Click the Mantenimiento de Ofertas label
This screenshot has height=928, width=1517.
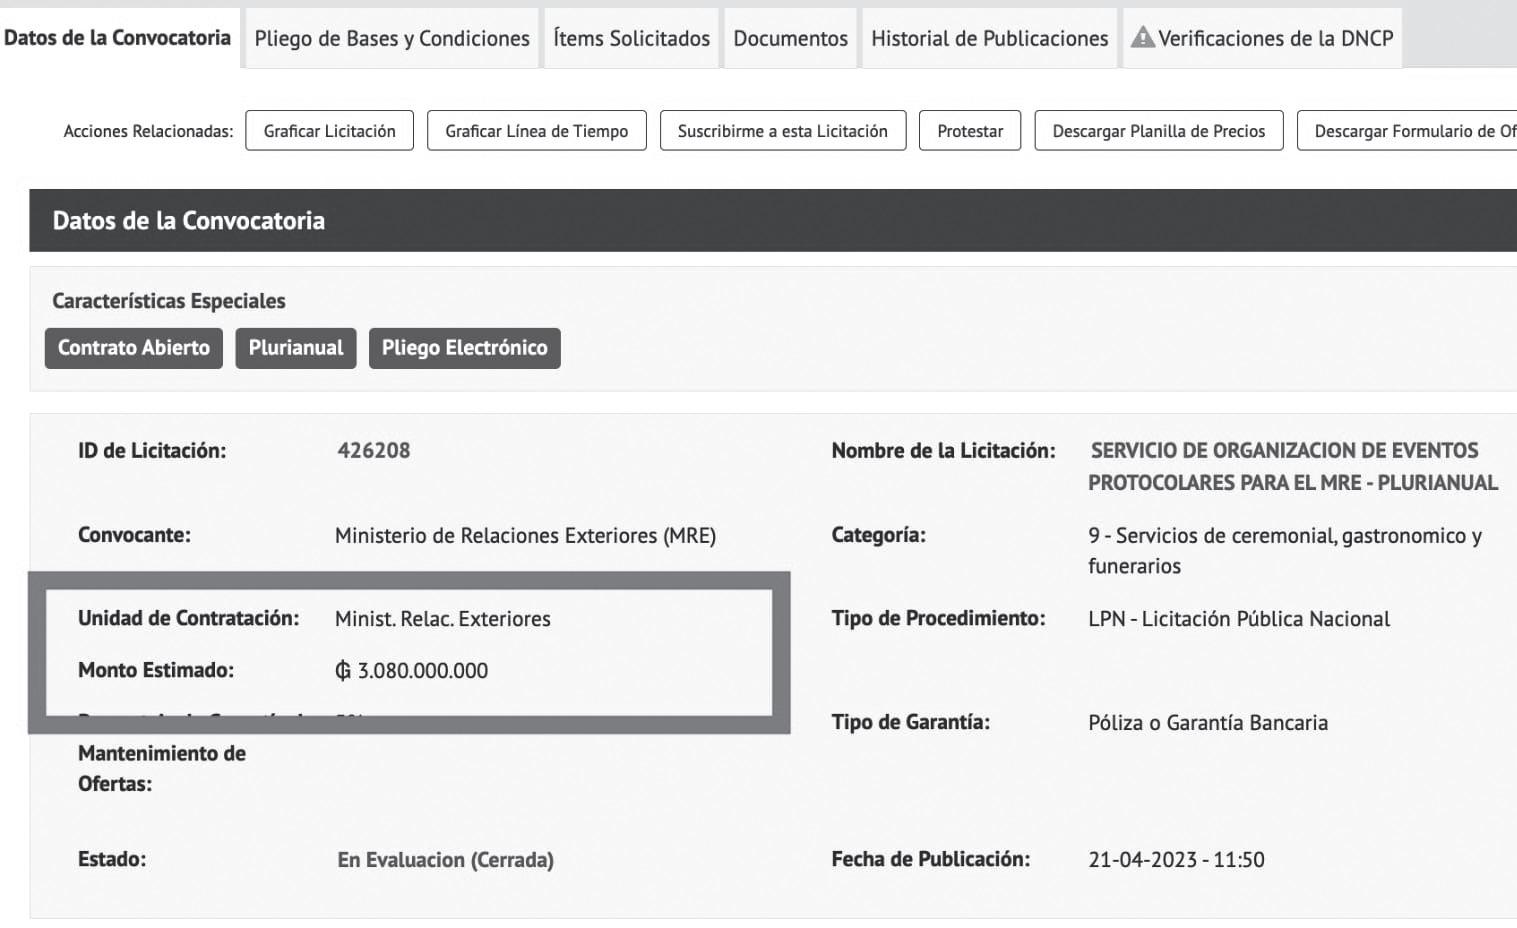tap(162, 768)
